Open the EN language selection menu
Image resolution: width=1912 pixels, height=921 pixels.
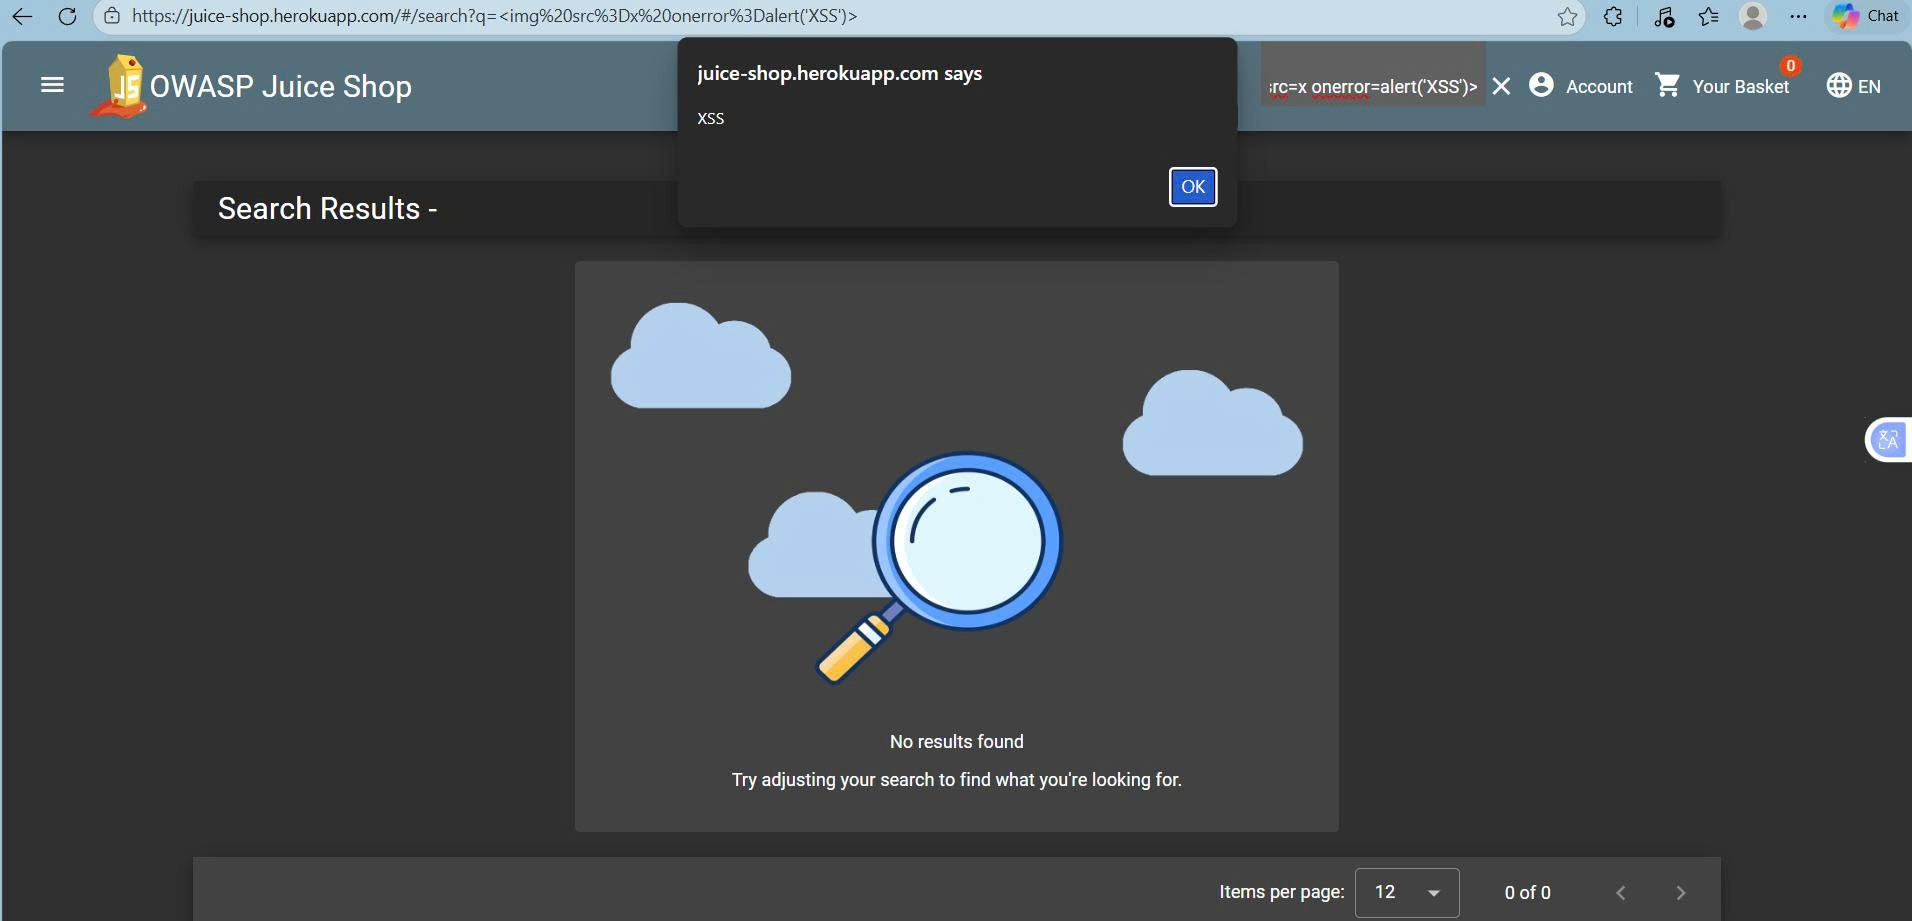(x=1853, y=87)
